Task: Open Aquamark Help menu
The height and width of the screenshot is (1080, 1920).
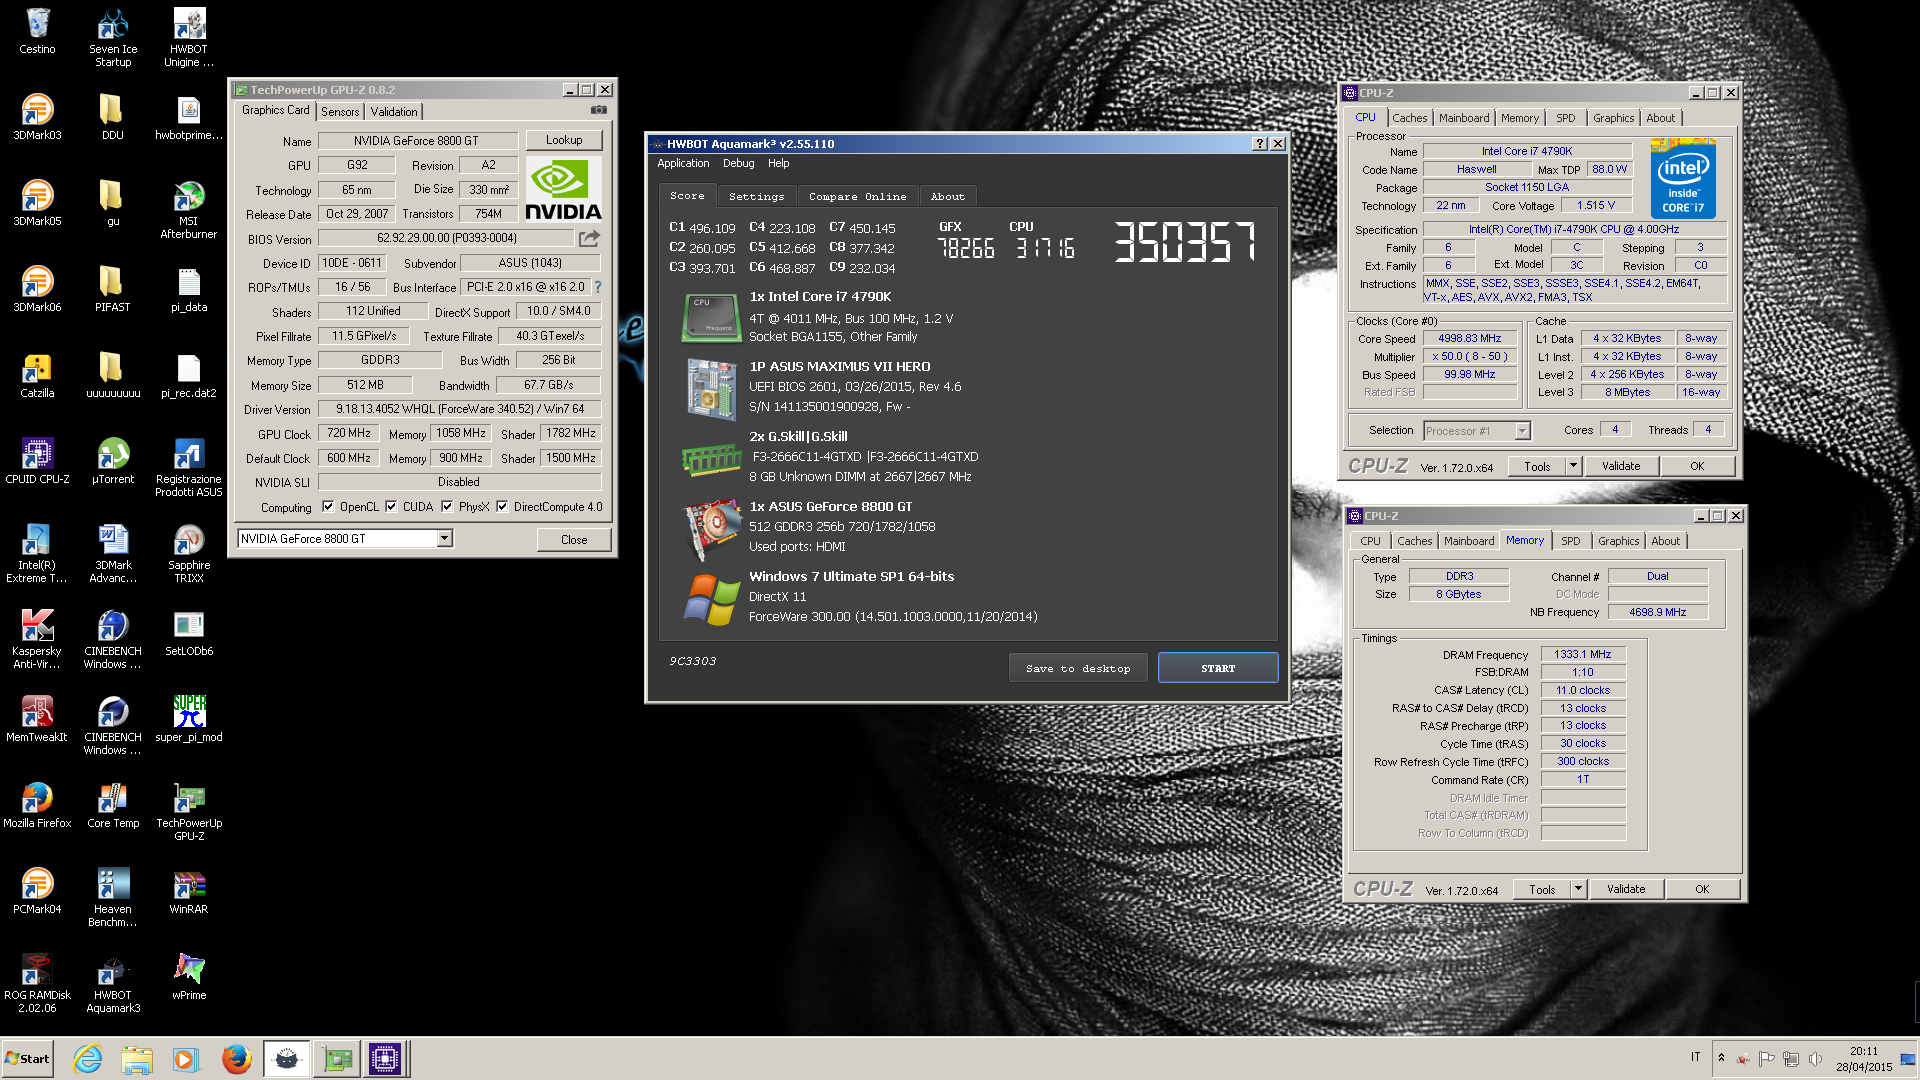Action: (x=778, y=163)
